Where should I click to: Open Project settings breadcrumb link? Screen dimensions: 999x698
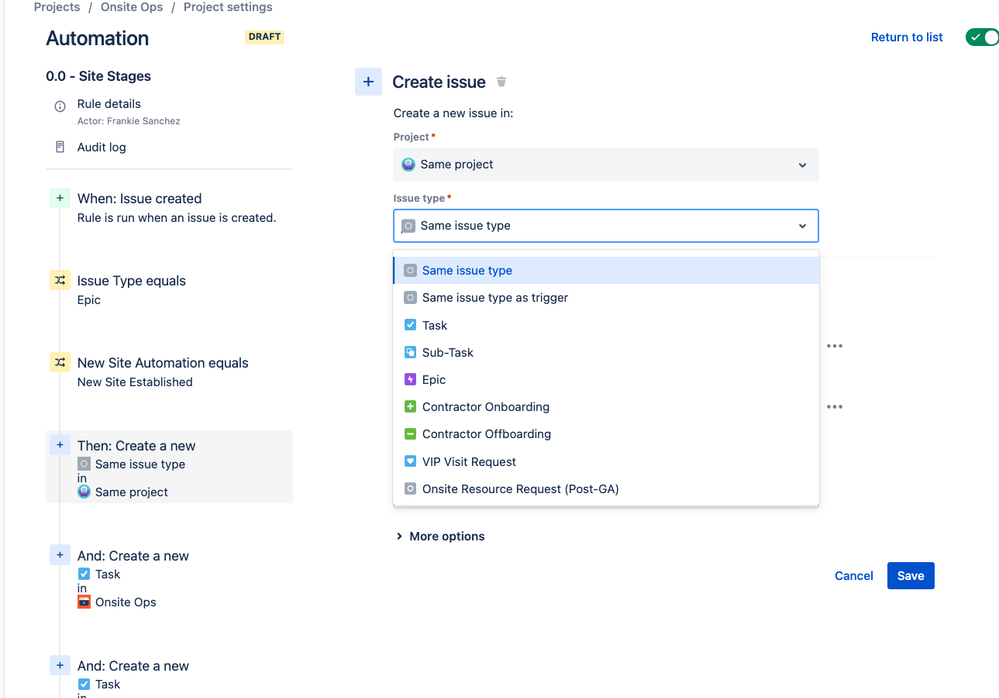(227, 7)
